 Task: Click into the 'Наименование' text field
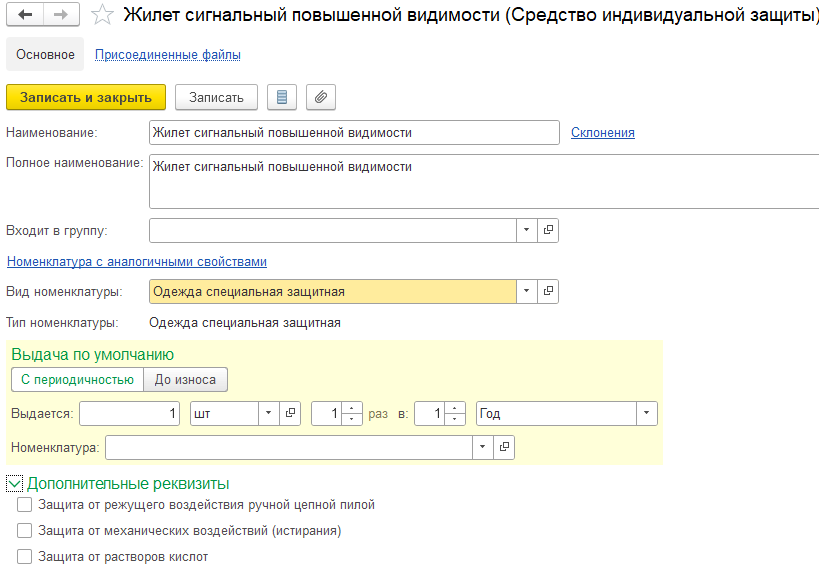tap(353, 132)
